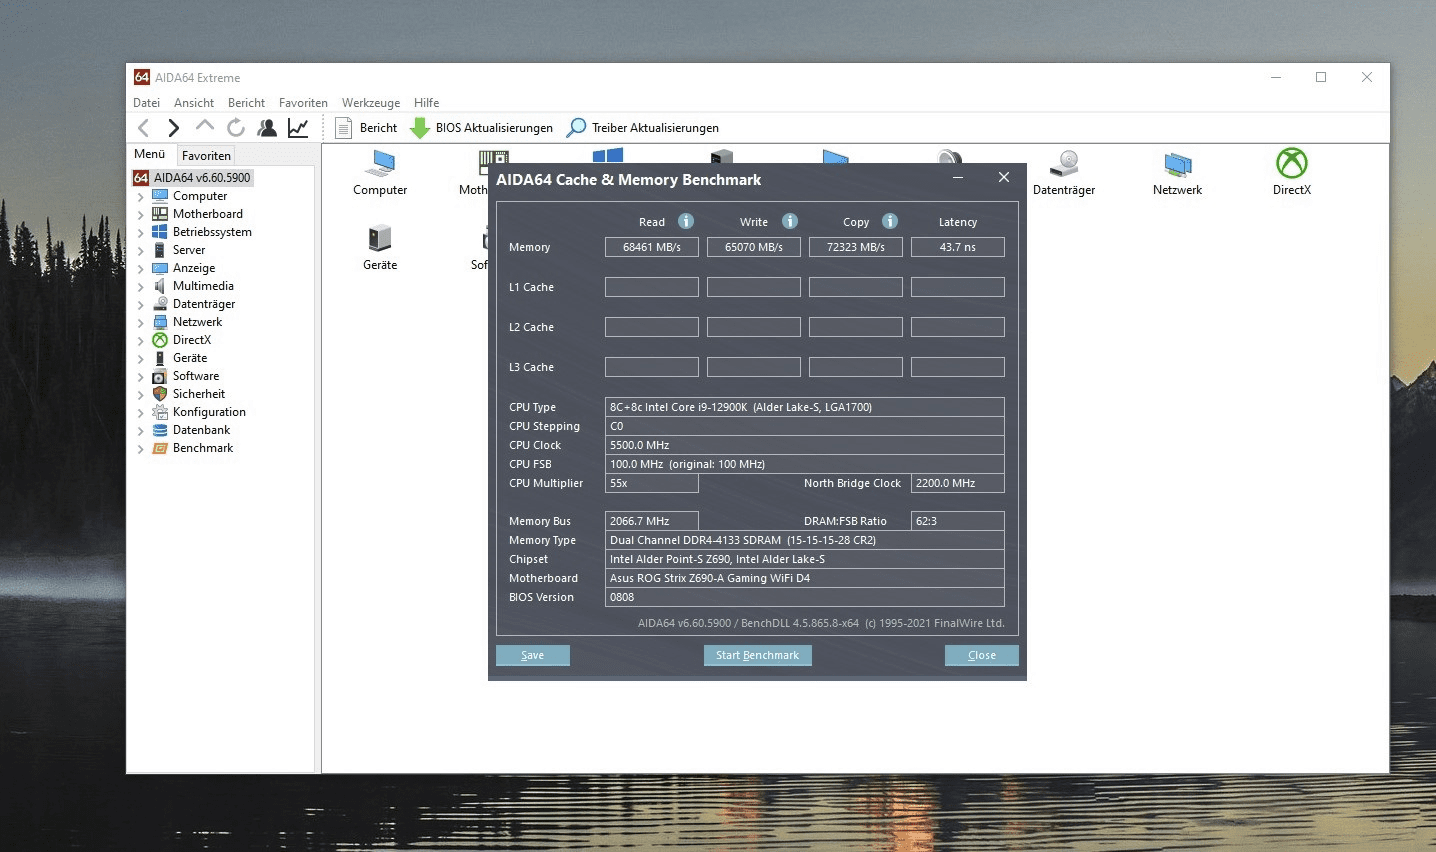Open the Computer icon in the main pane
Viewport: 1436px width, 852px height.
click(x=380, y=173)
